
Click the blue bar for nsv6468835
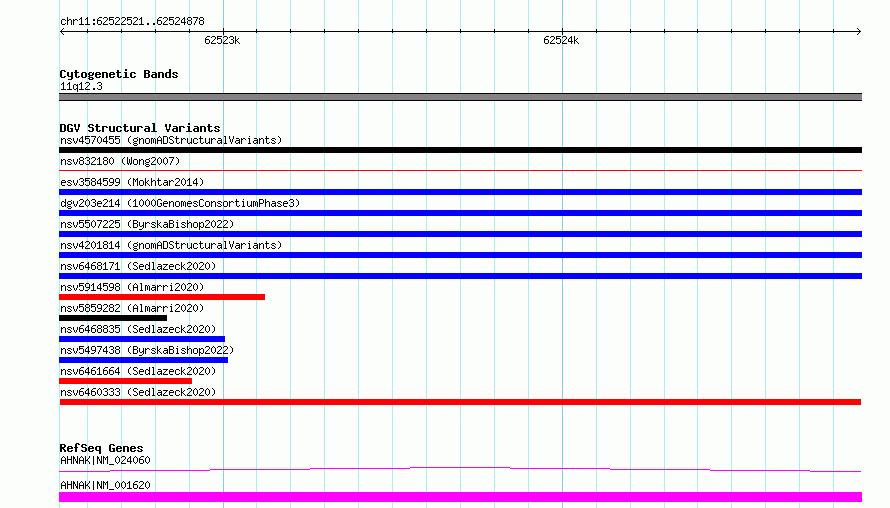coord(142,339)
